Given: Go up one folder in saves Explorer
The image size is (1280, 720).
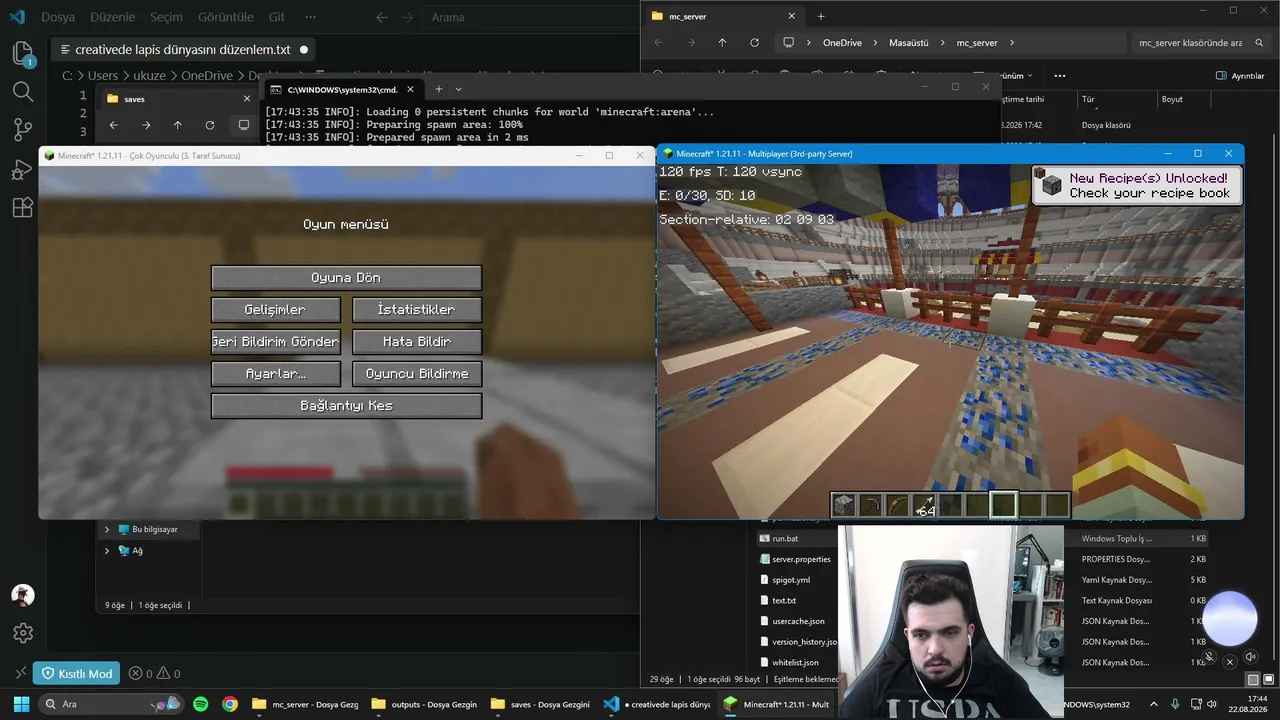Looking at the screenshot, I should [x=177, y=125].
